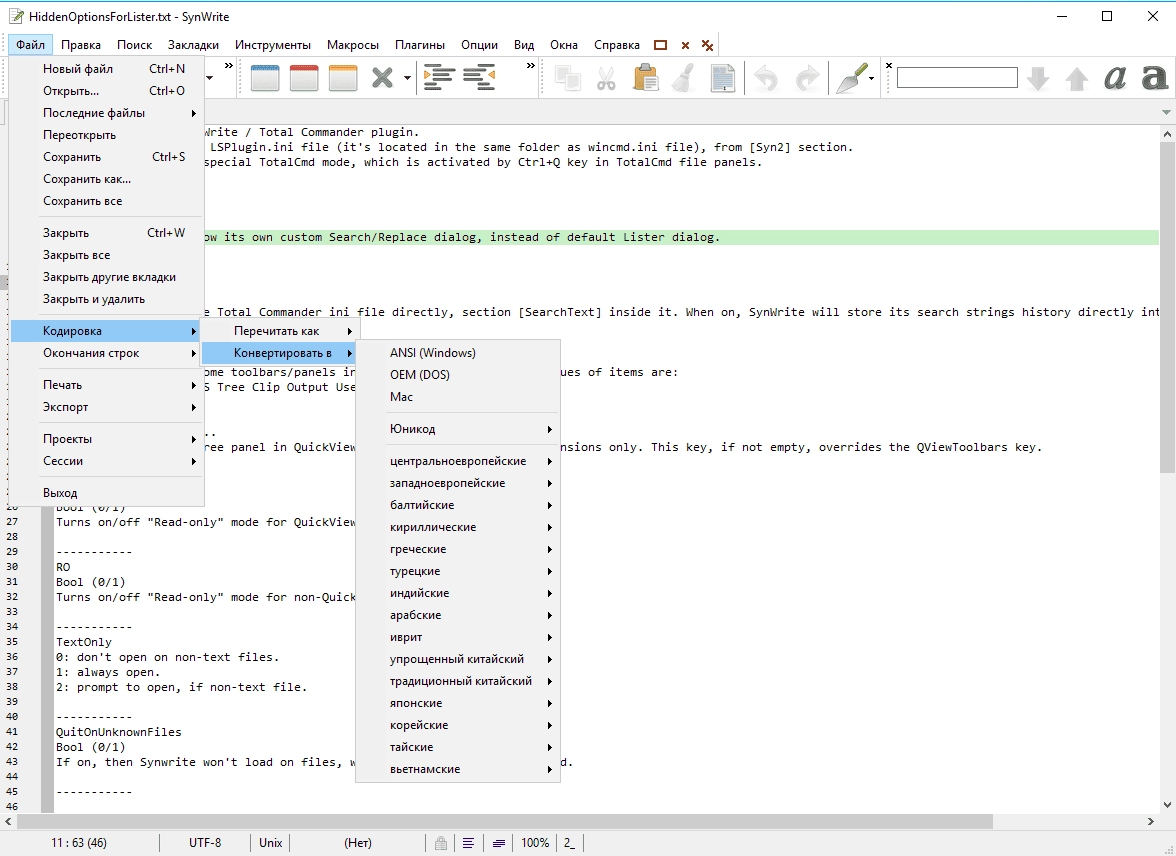Open the dropdown arrow beside the X icon
The image size is (1176, 856).
coord(407,78)
